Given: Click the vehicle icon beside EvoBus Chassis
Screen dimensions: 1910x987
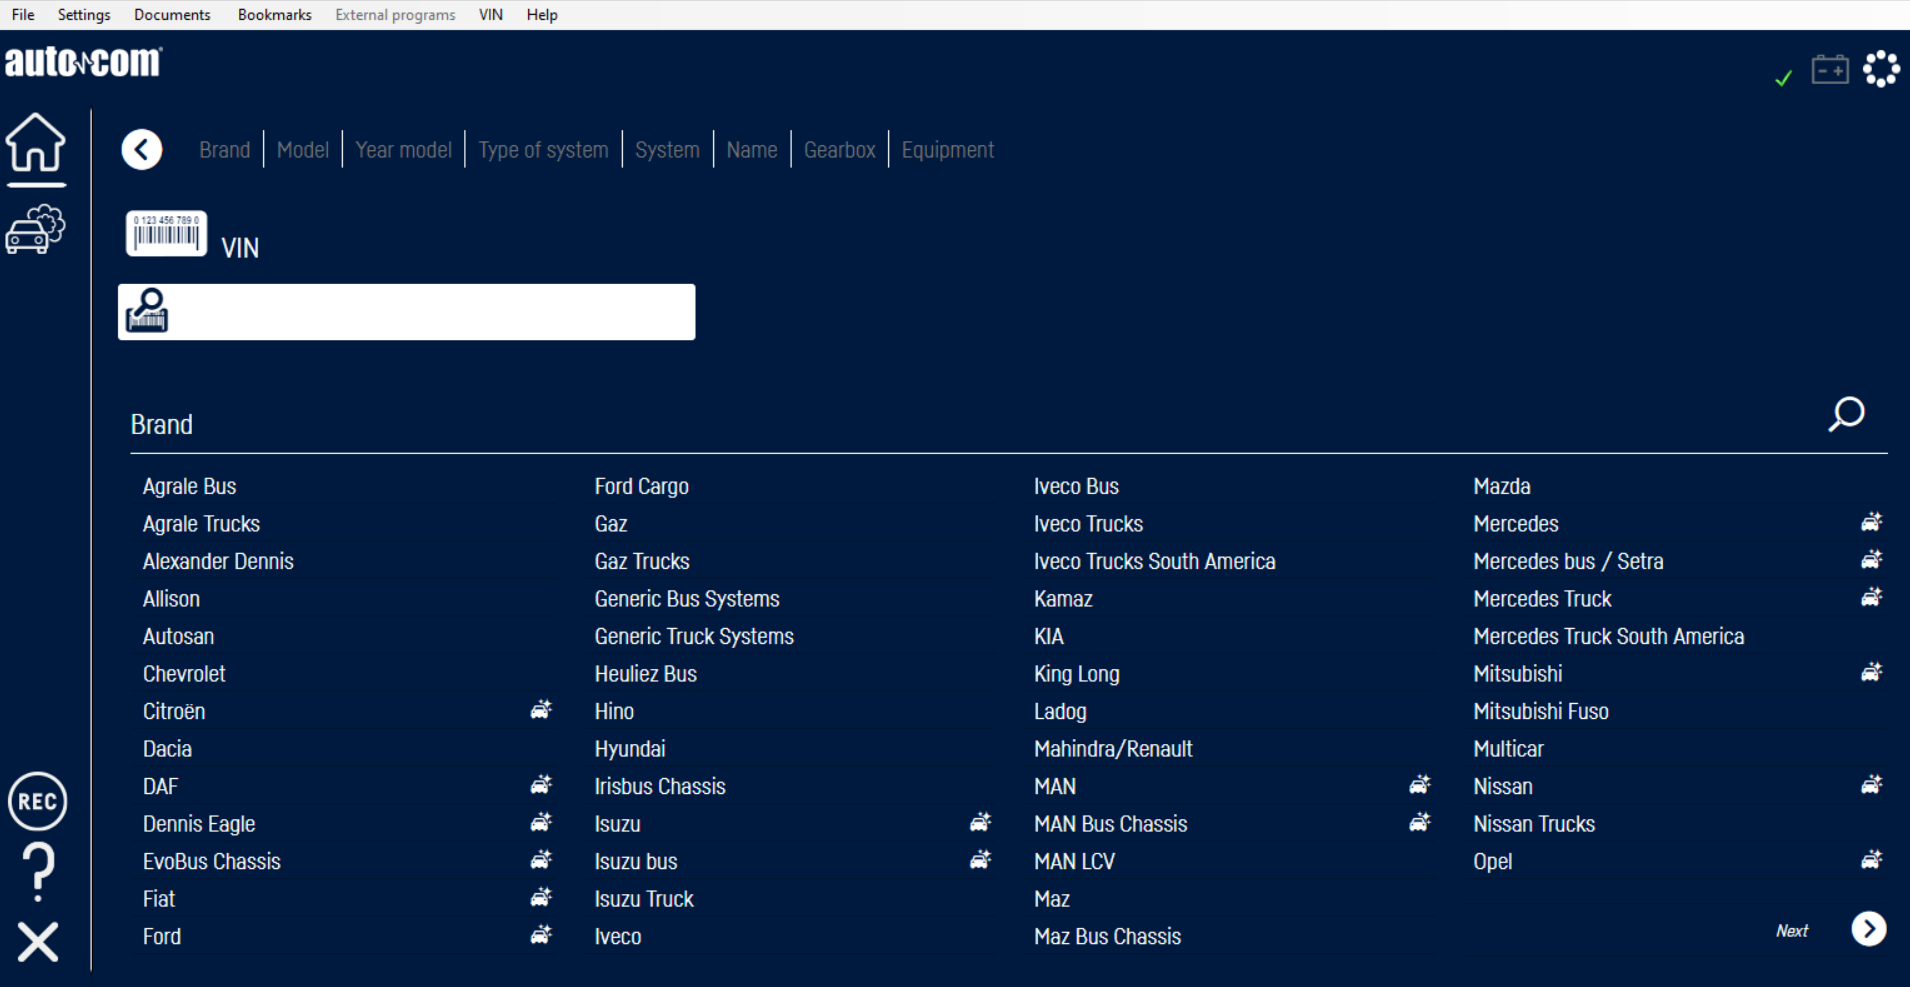Looking at the screenshot, I should [541, 860].
